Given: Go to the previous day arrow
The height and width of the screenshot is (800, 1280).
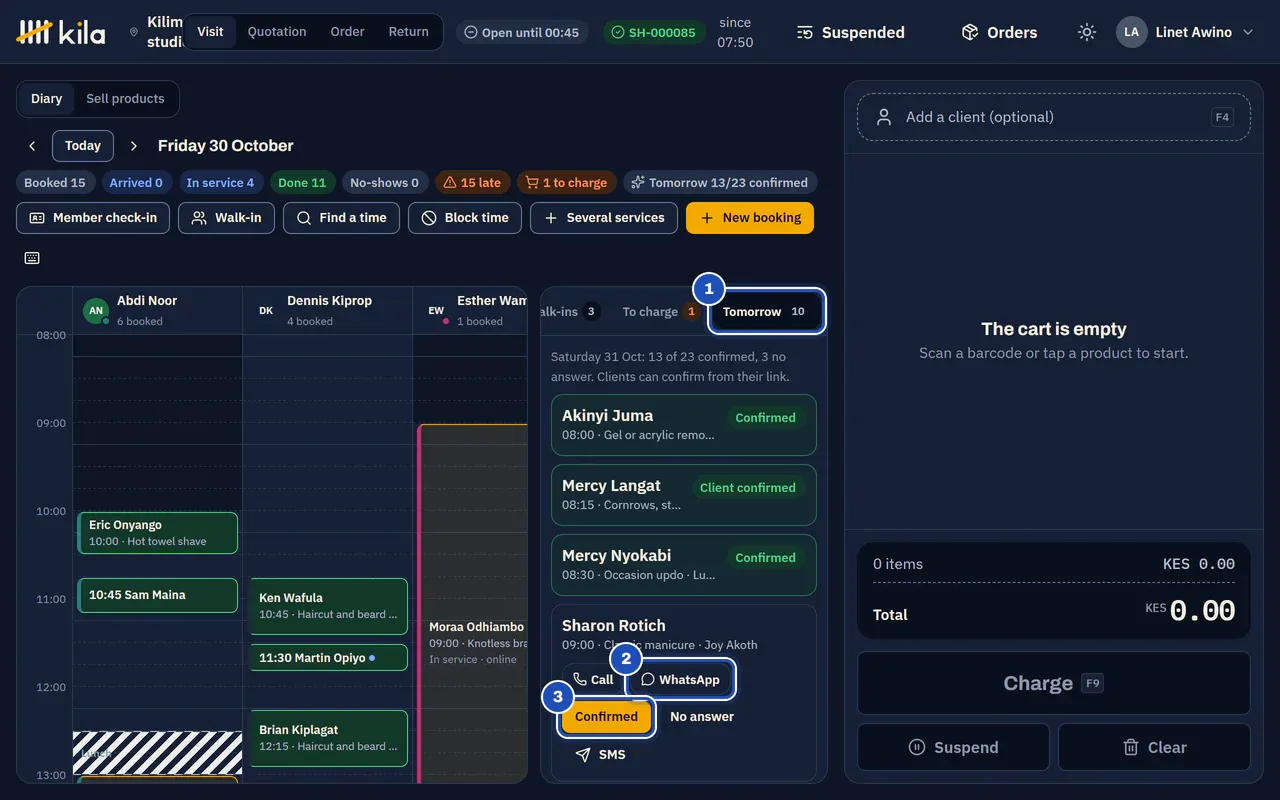Looking at the screenshot, I should point(32,146).
